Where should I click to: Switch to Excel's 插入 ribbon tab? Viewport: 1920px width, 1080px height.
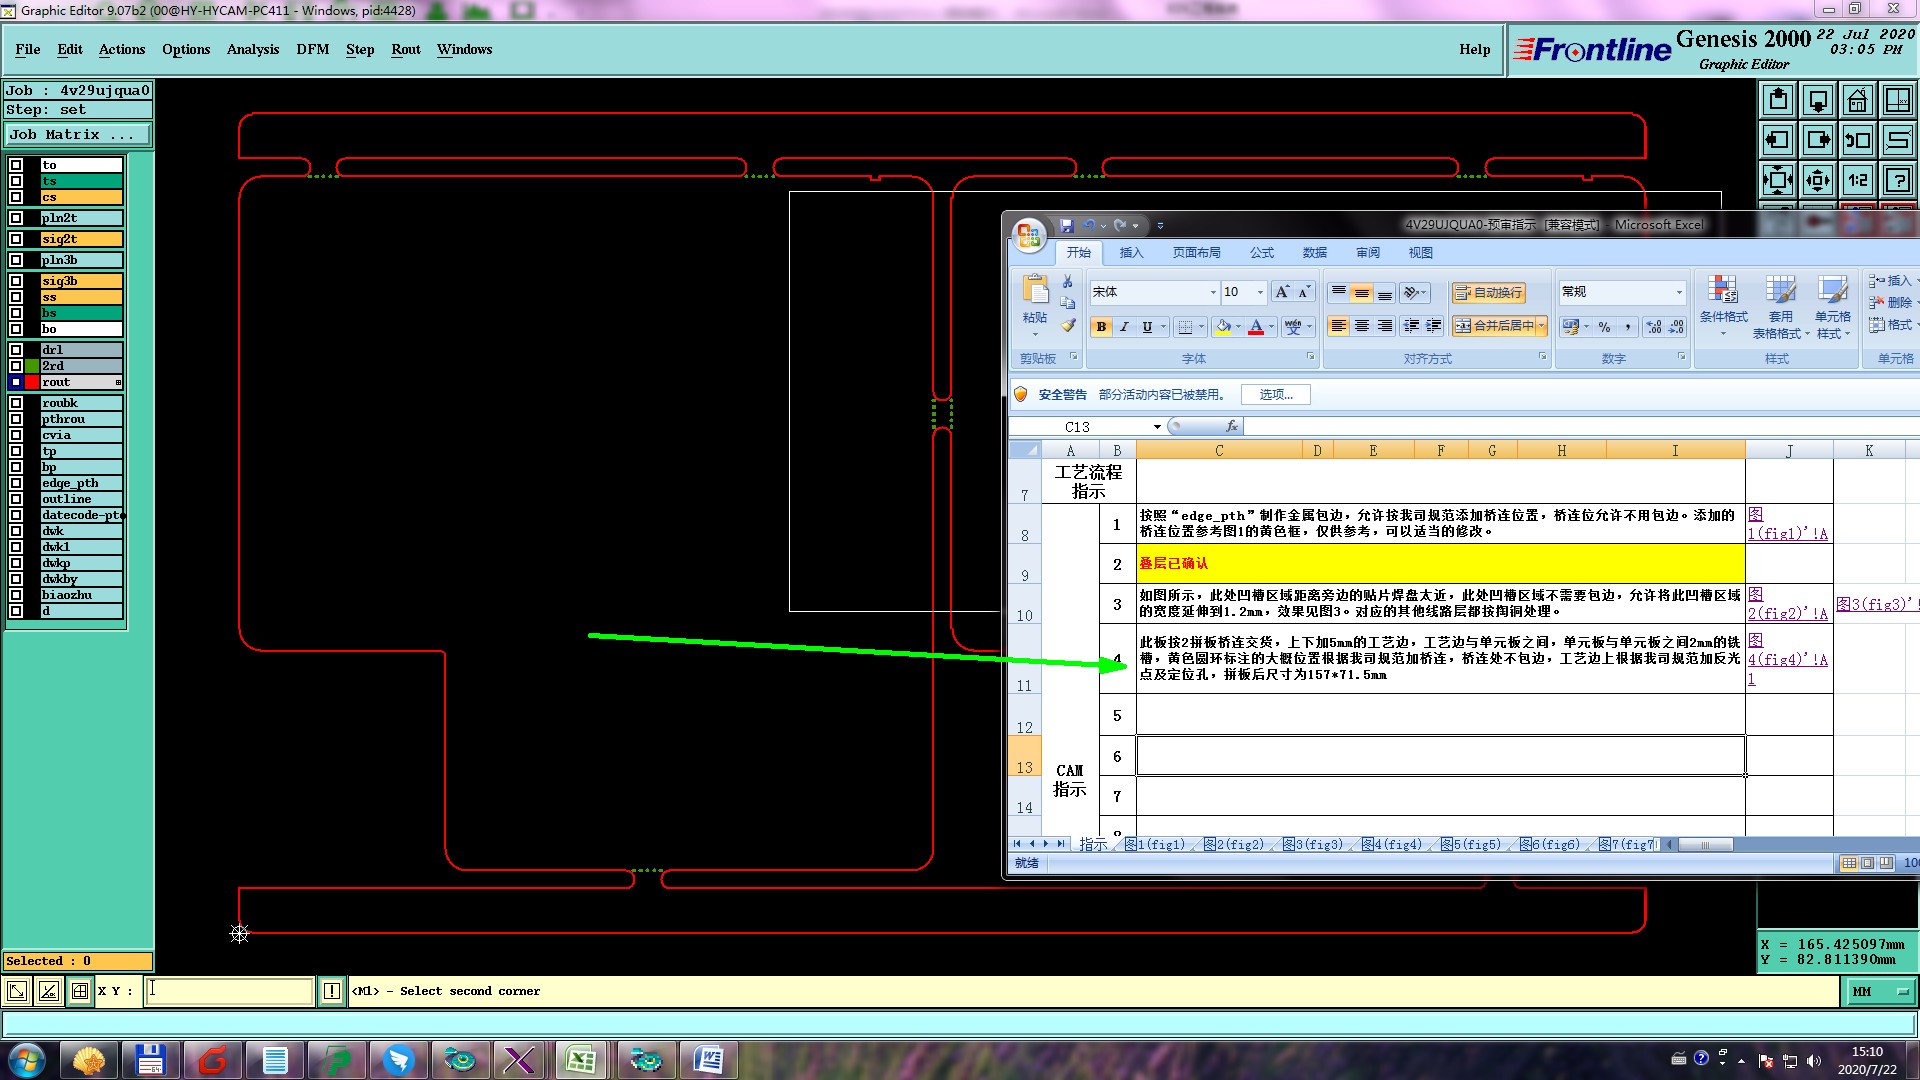(1131, 253)
